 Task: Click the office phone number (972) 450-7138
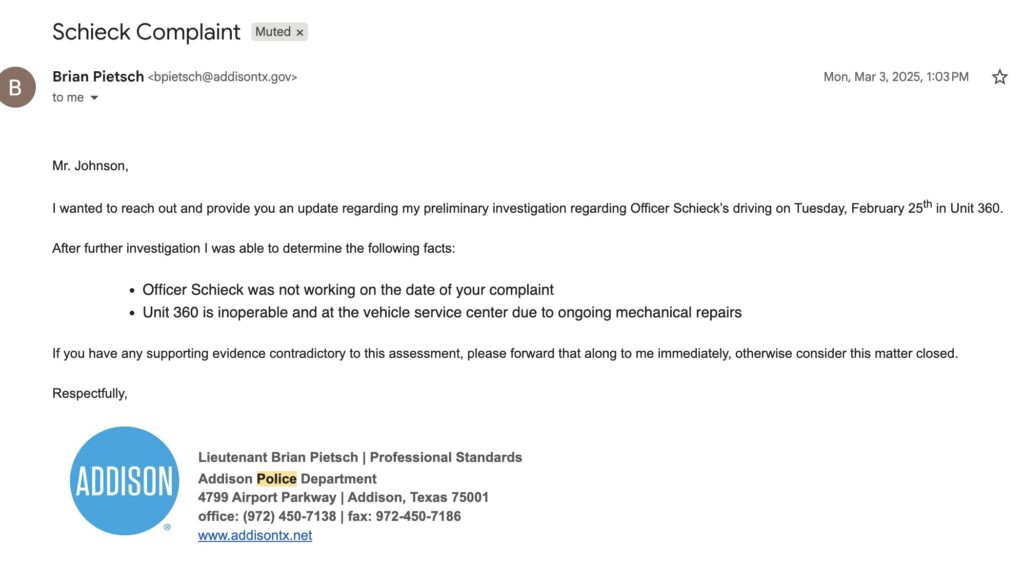click(x=288, y=516)
